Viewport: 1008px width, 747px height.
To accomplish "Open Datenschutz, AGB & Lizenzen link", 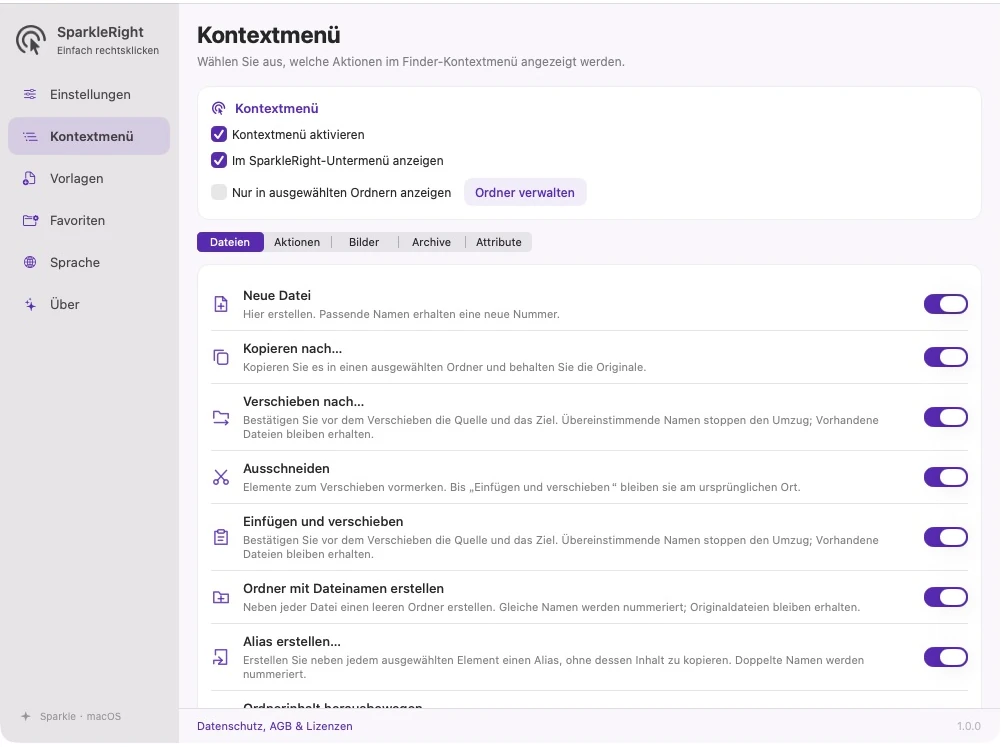I will (274, 726).
